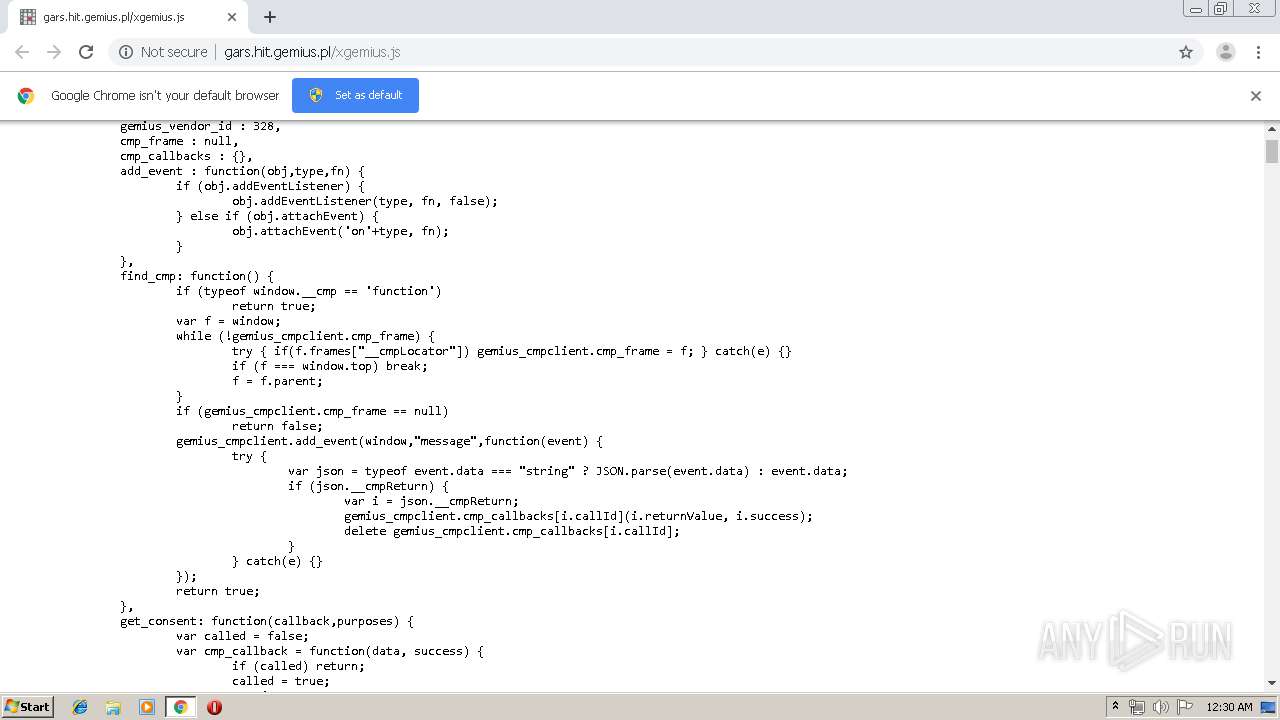
Task: Open the Chrome three-dot menu
Action: point(1258,52)
